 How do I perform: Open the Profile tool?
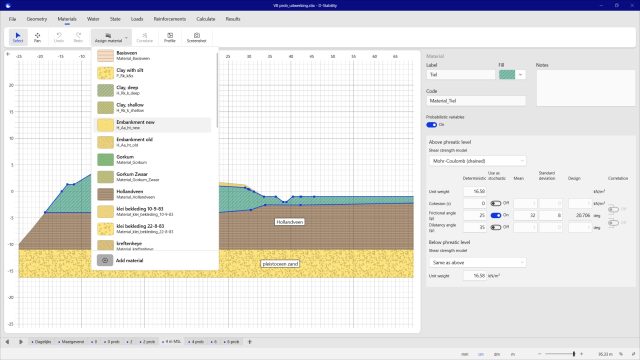[x=169, y=37]
